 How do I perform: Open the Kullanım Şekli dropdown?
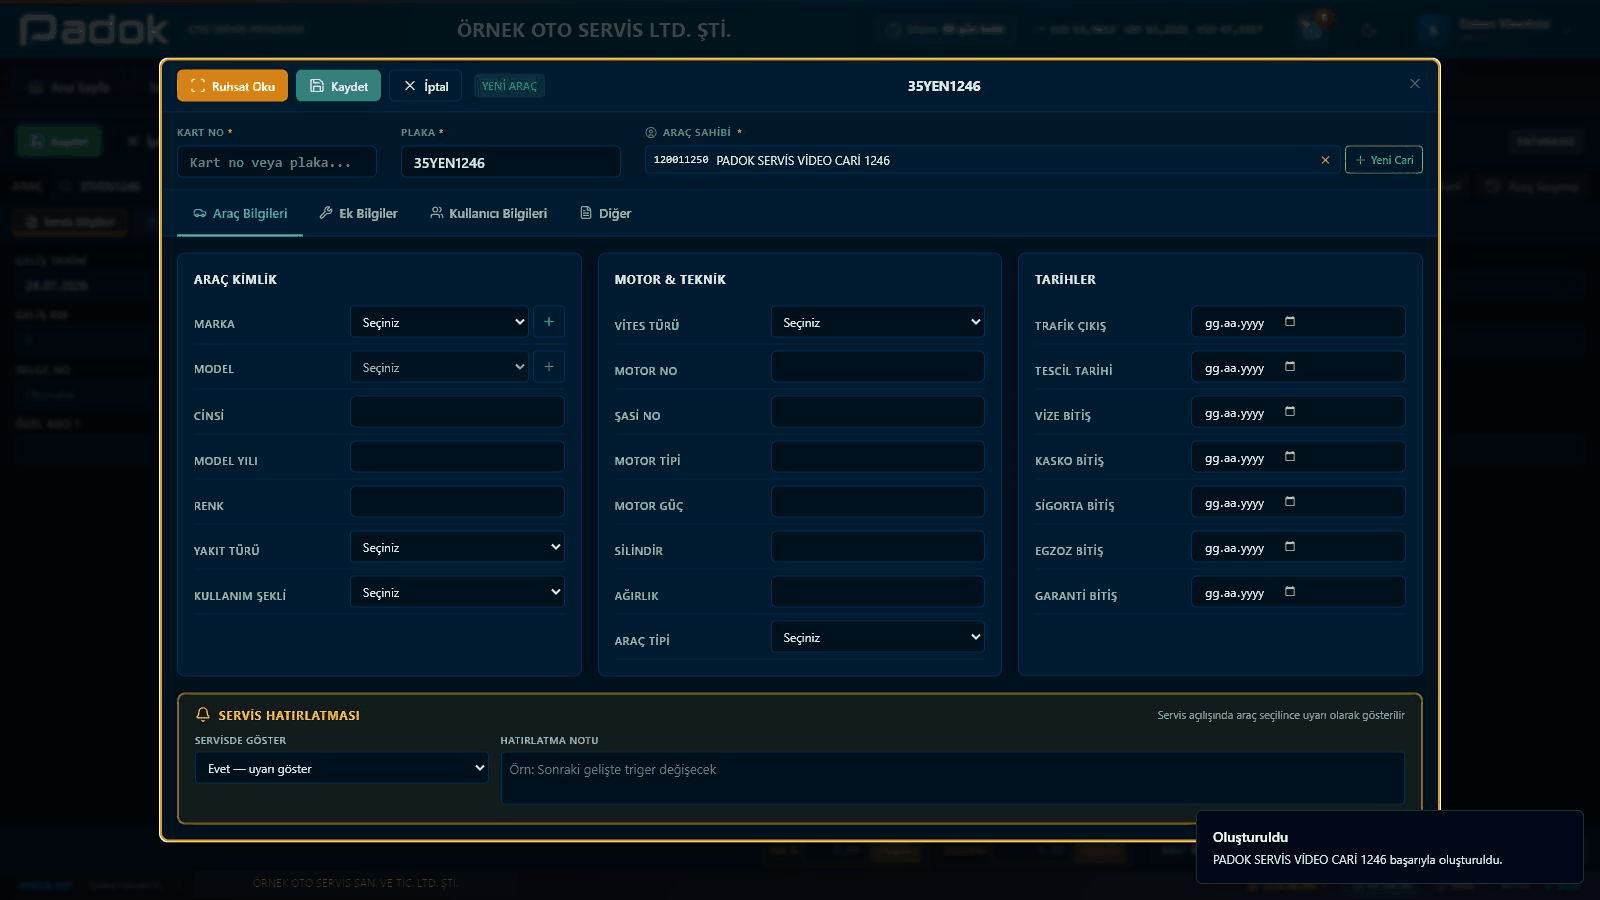pyautogui.click(x=457, y=592)
